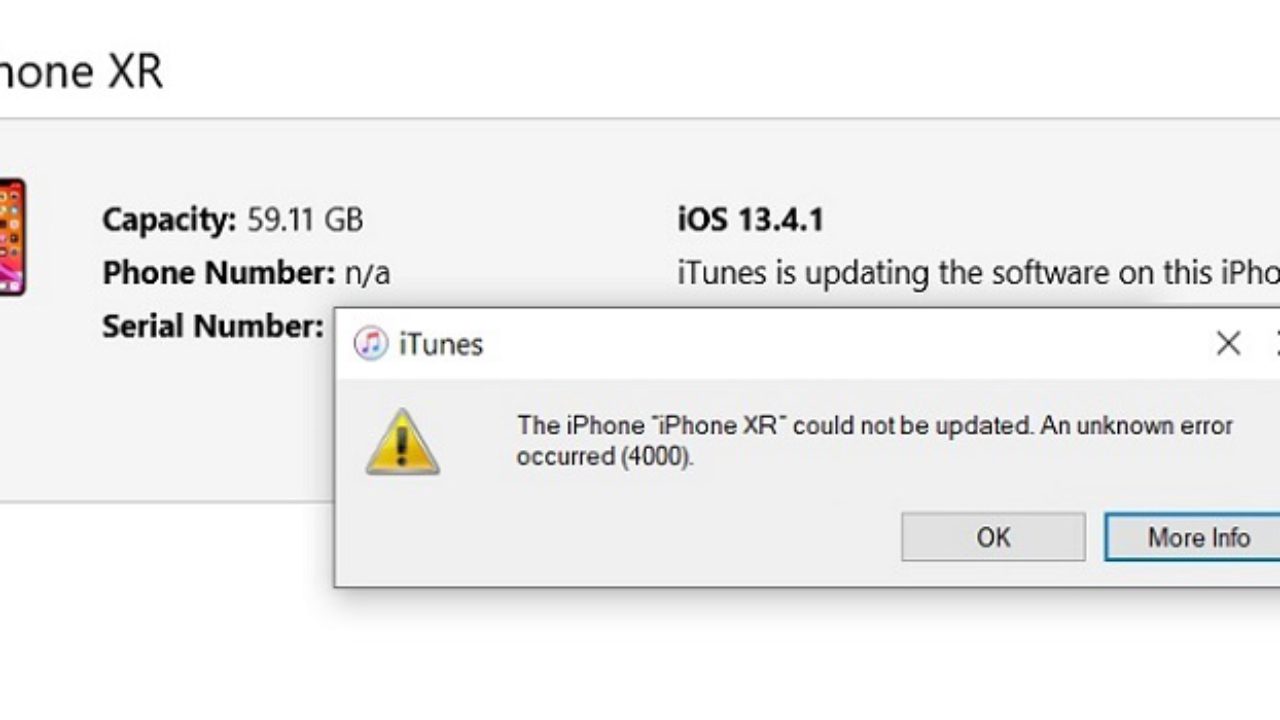Click the partially visible icon right of dialog close
Image resolution: width=1280 pixels, height=720 pixels.
point(1277,344)
